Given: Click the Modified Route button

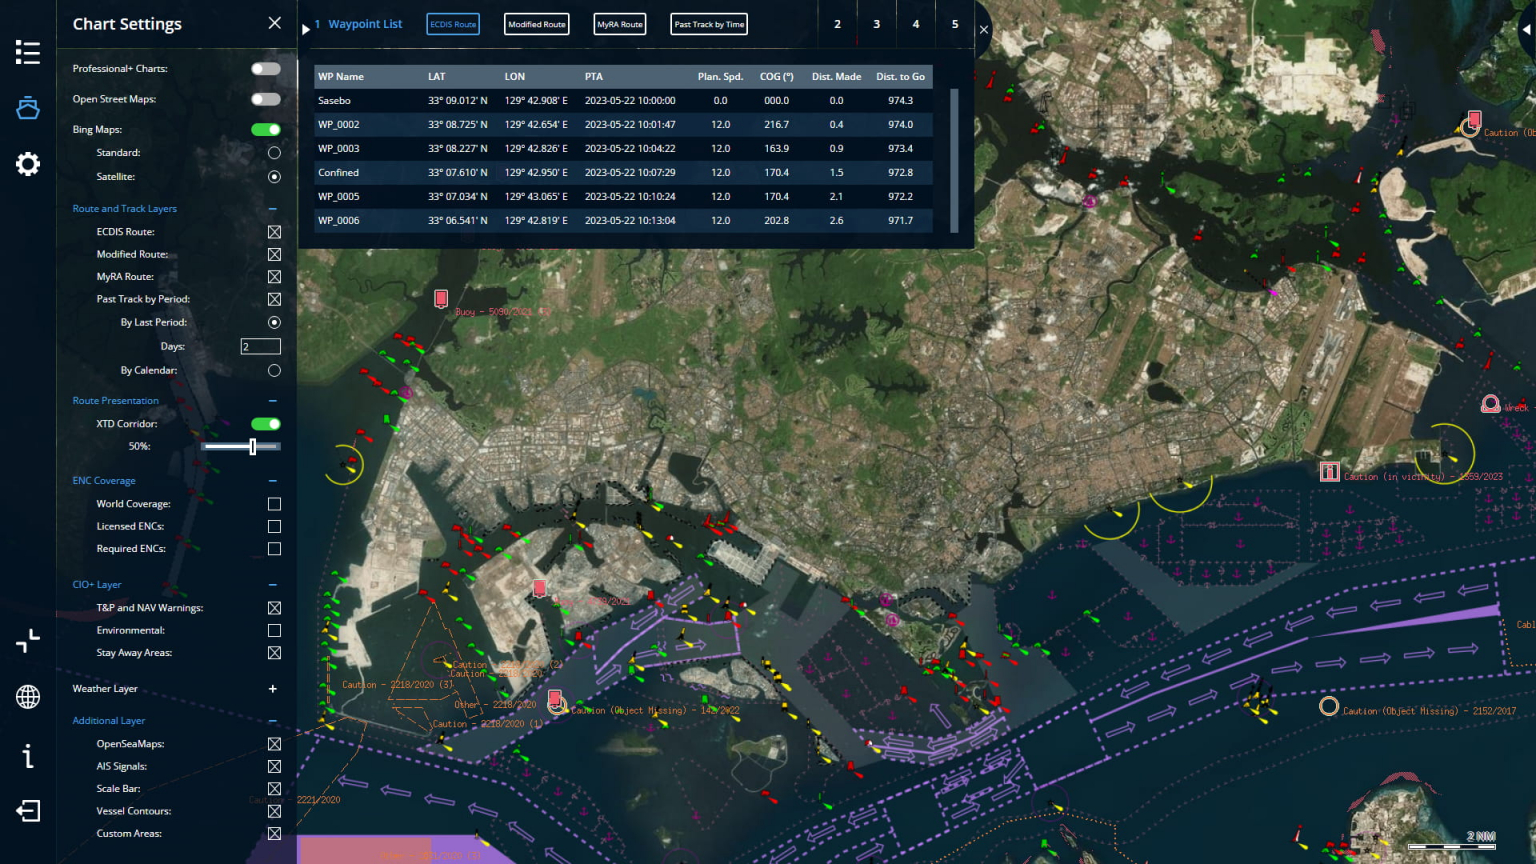Looking at the screenshot, I should 536,23.
